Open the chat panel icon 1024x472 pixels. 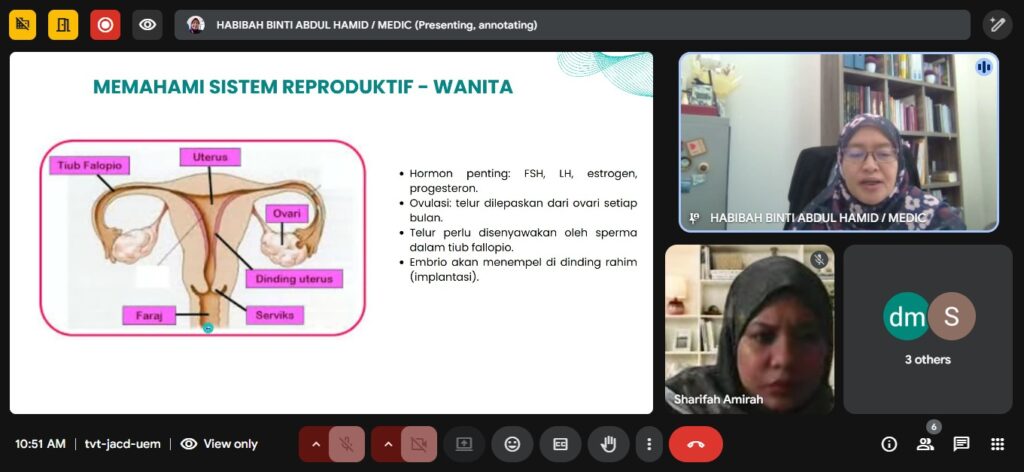coord(961,444)
